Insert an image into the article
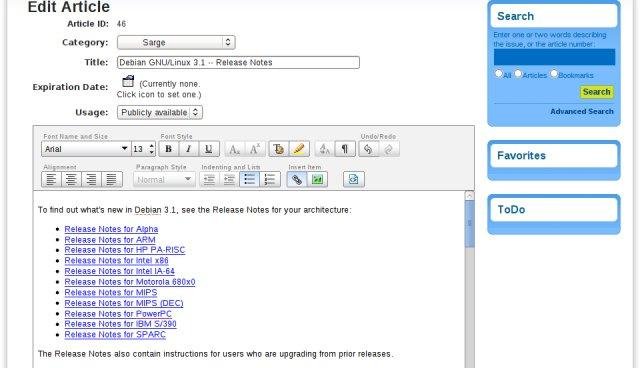This screenshot has height=368, width=640. (x=317, y=180)
